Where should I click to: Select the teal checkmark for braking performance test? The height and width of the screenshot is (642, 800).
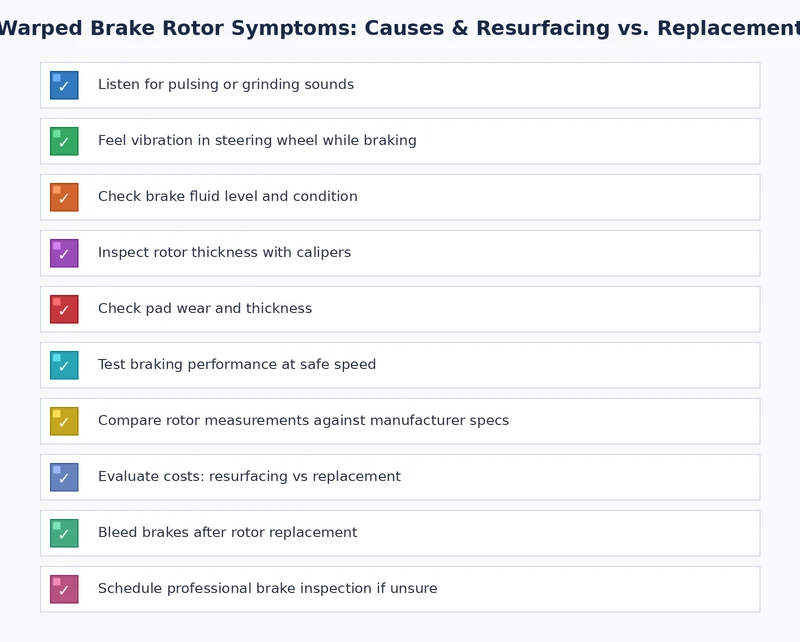tap(64, 365)
